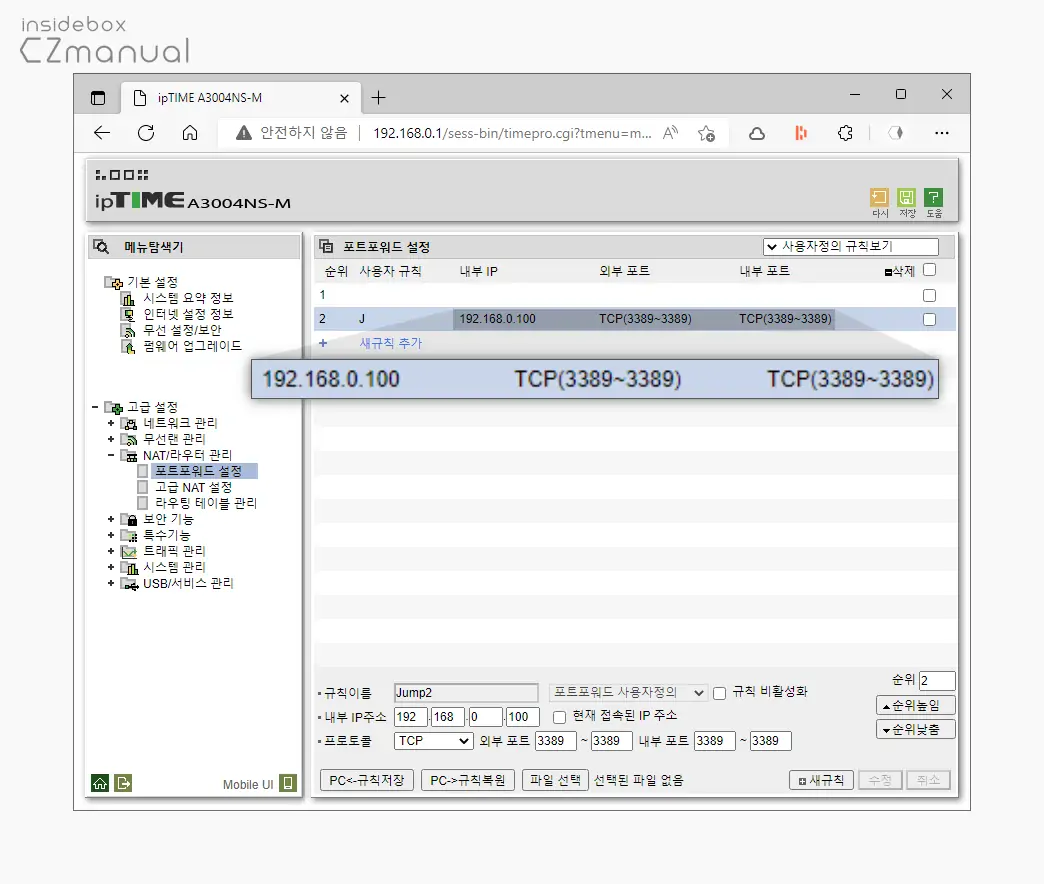Collapse the NAT/라우터 관리 node

click(111, 455)
